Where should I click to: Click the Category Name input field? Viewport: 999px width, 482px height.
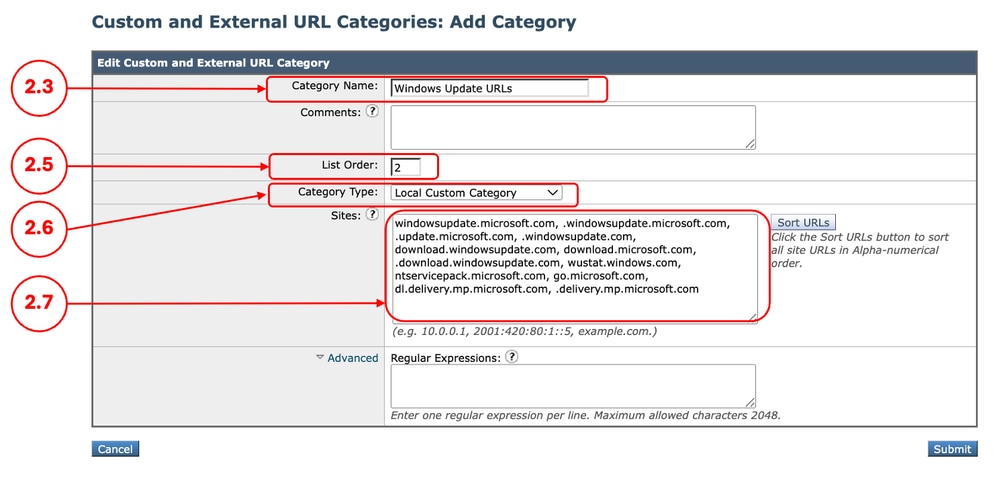(489, 89)
